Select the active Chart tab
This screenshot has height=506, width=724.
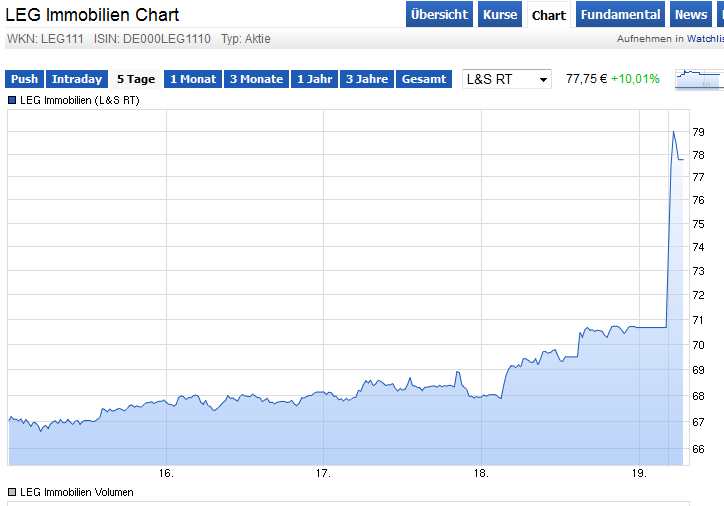tap(549, 15)
